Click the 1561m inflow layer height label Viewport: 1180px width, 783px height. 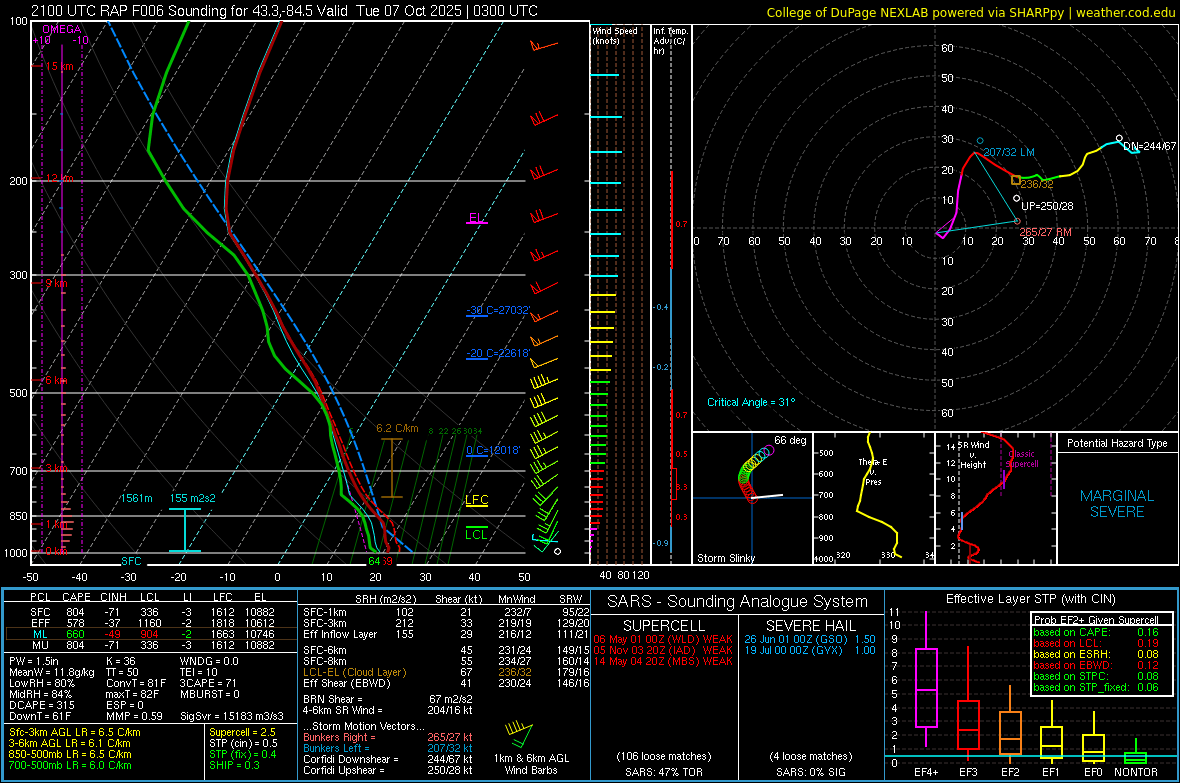coord(136,498)
